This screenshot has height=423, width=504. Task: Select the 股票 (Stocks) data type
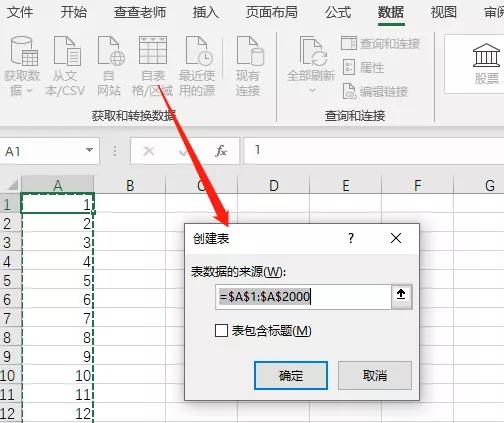click(x=487, y=64)
